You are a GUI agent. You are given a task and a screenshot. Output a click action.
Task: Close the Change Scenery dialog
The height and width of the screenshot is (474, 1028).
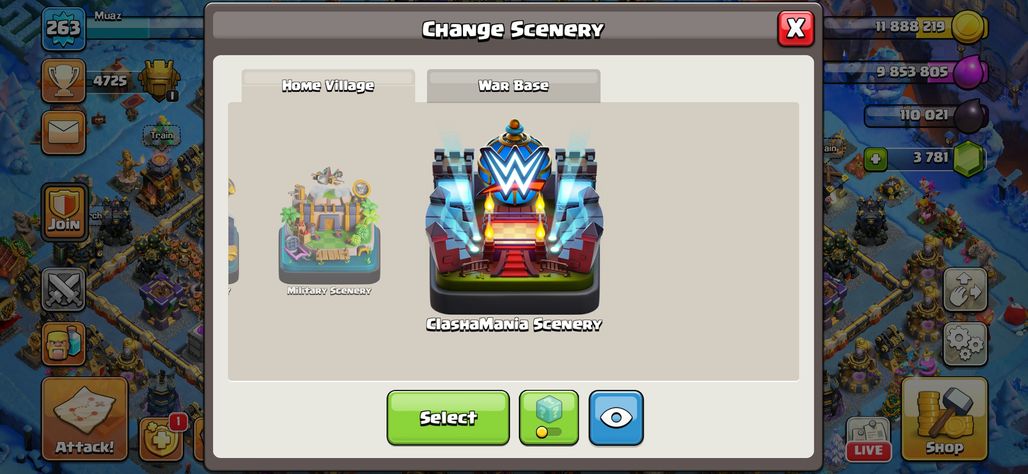click(795, 28)
